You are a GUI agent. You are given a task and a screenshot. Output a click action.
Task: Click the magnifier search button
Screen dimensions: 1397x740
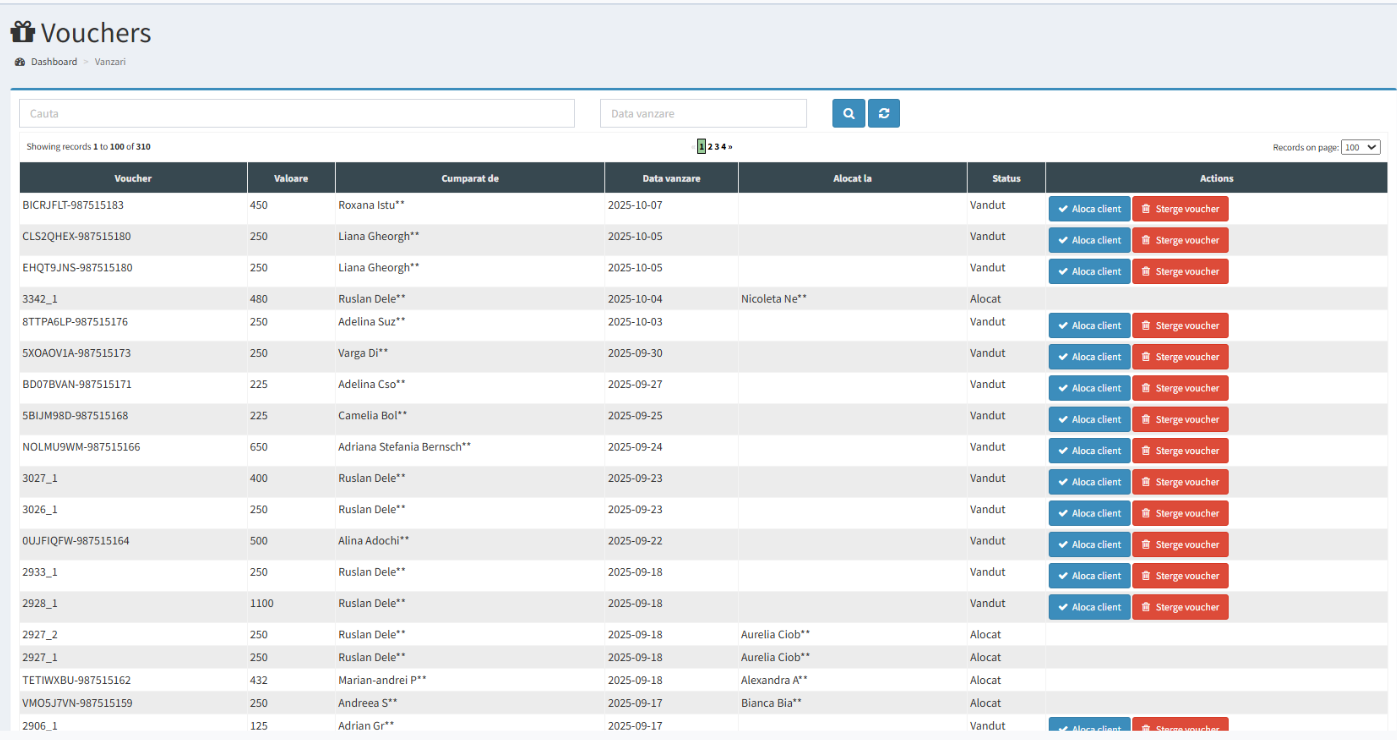[x=848, y=114]
